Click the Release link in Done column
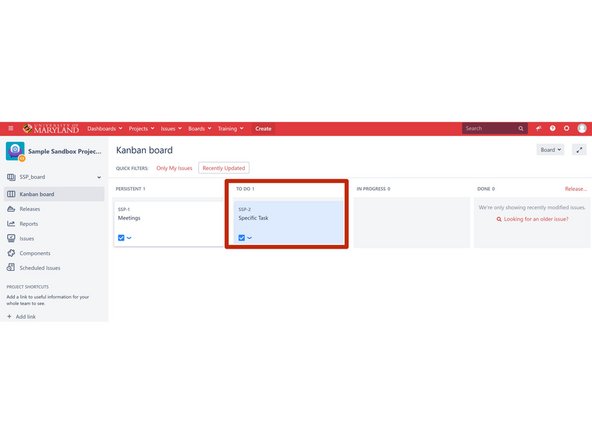Viewport: 592px width, 444px height. click(x=575, y=189)
